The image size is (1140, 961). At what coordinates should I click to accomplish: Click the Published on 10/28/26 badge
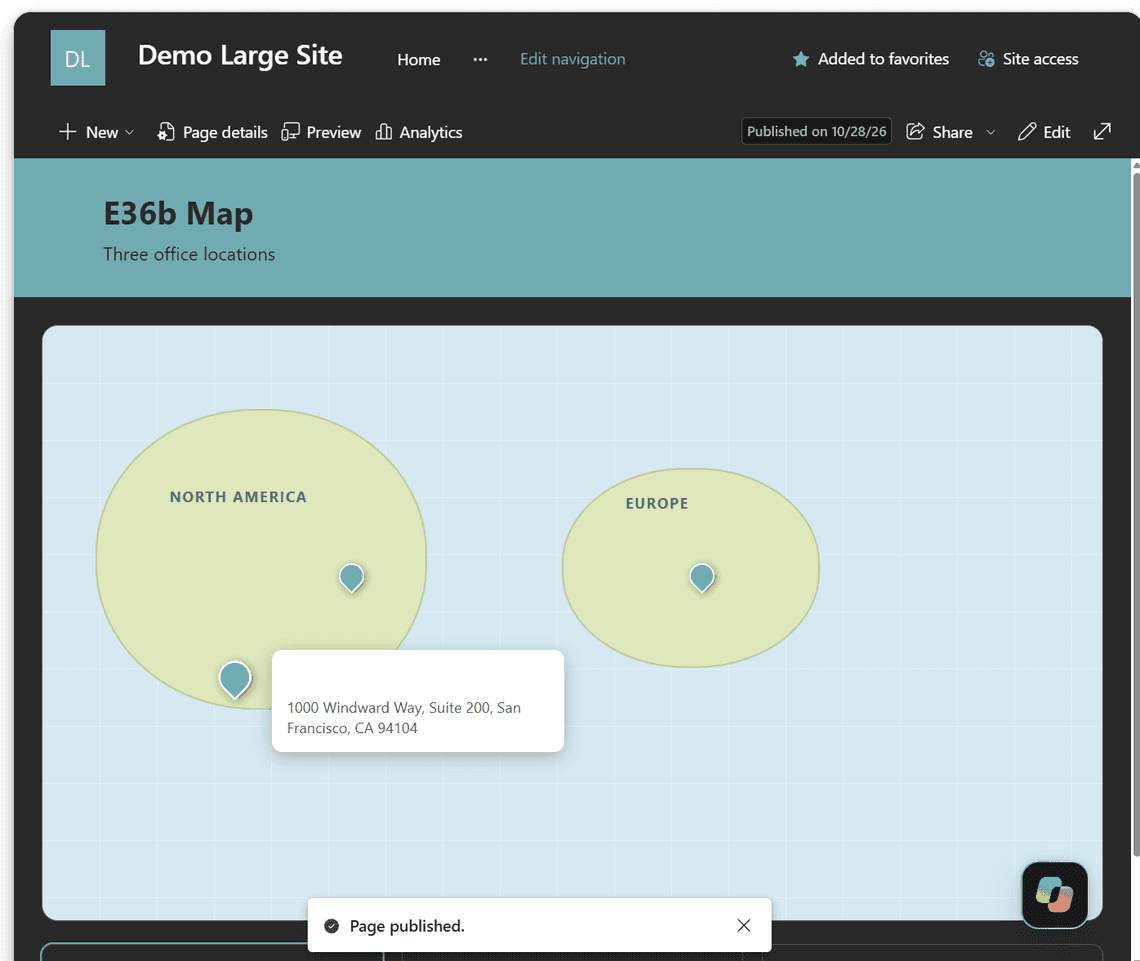coord(816,132)
